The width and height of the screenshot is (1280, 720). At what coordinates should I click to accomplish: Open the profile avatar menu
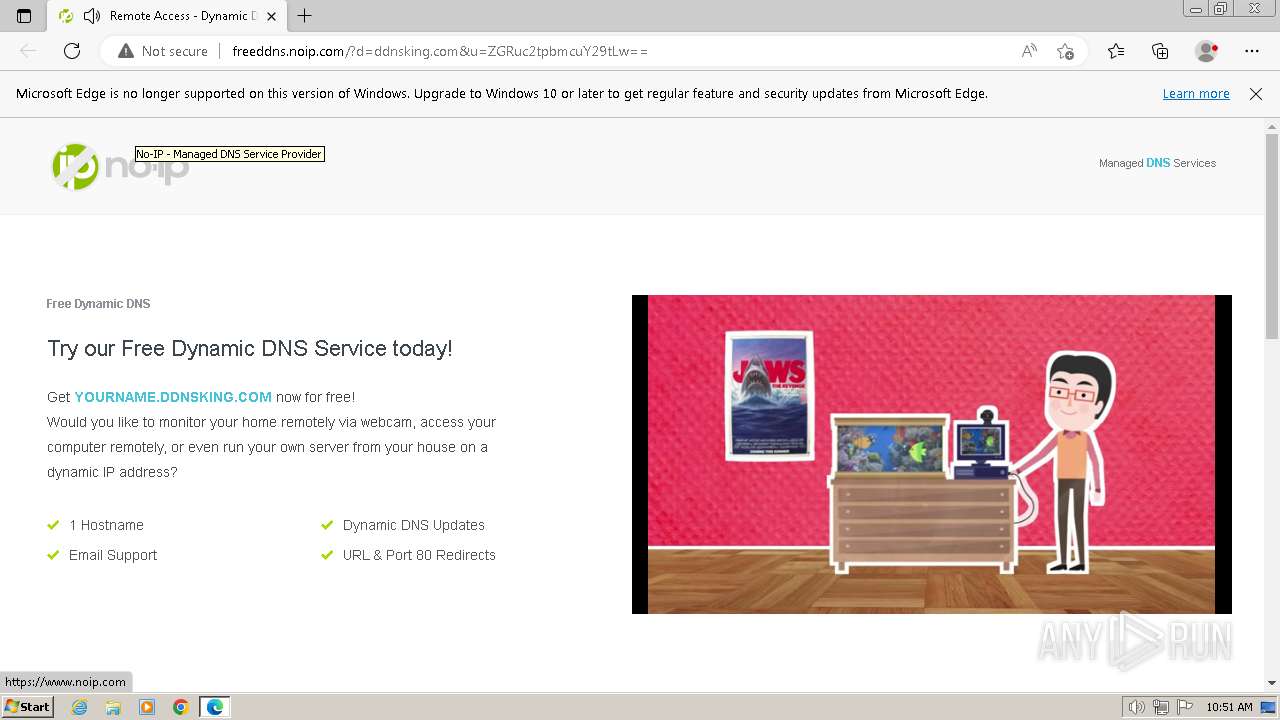pos(1206,51)
